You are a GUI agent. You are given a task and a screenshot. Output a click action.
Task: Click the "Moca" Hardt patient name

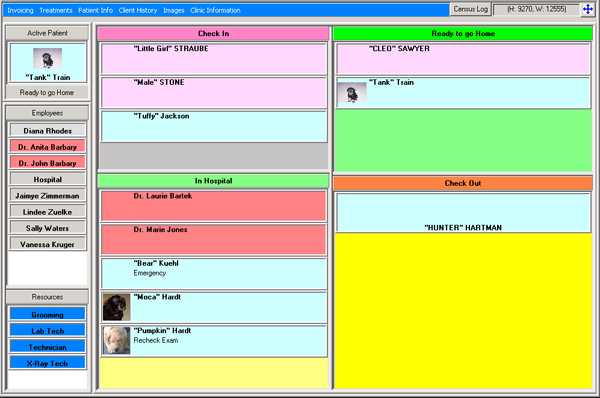[x=157, y=297]
